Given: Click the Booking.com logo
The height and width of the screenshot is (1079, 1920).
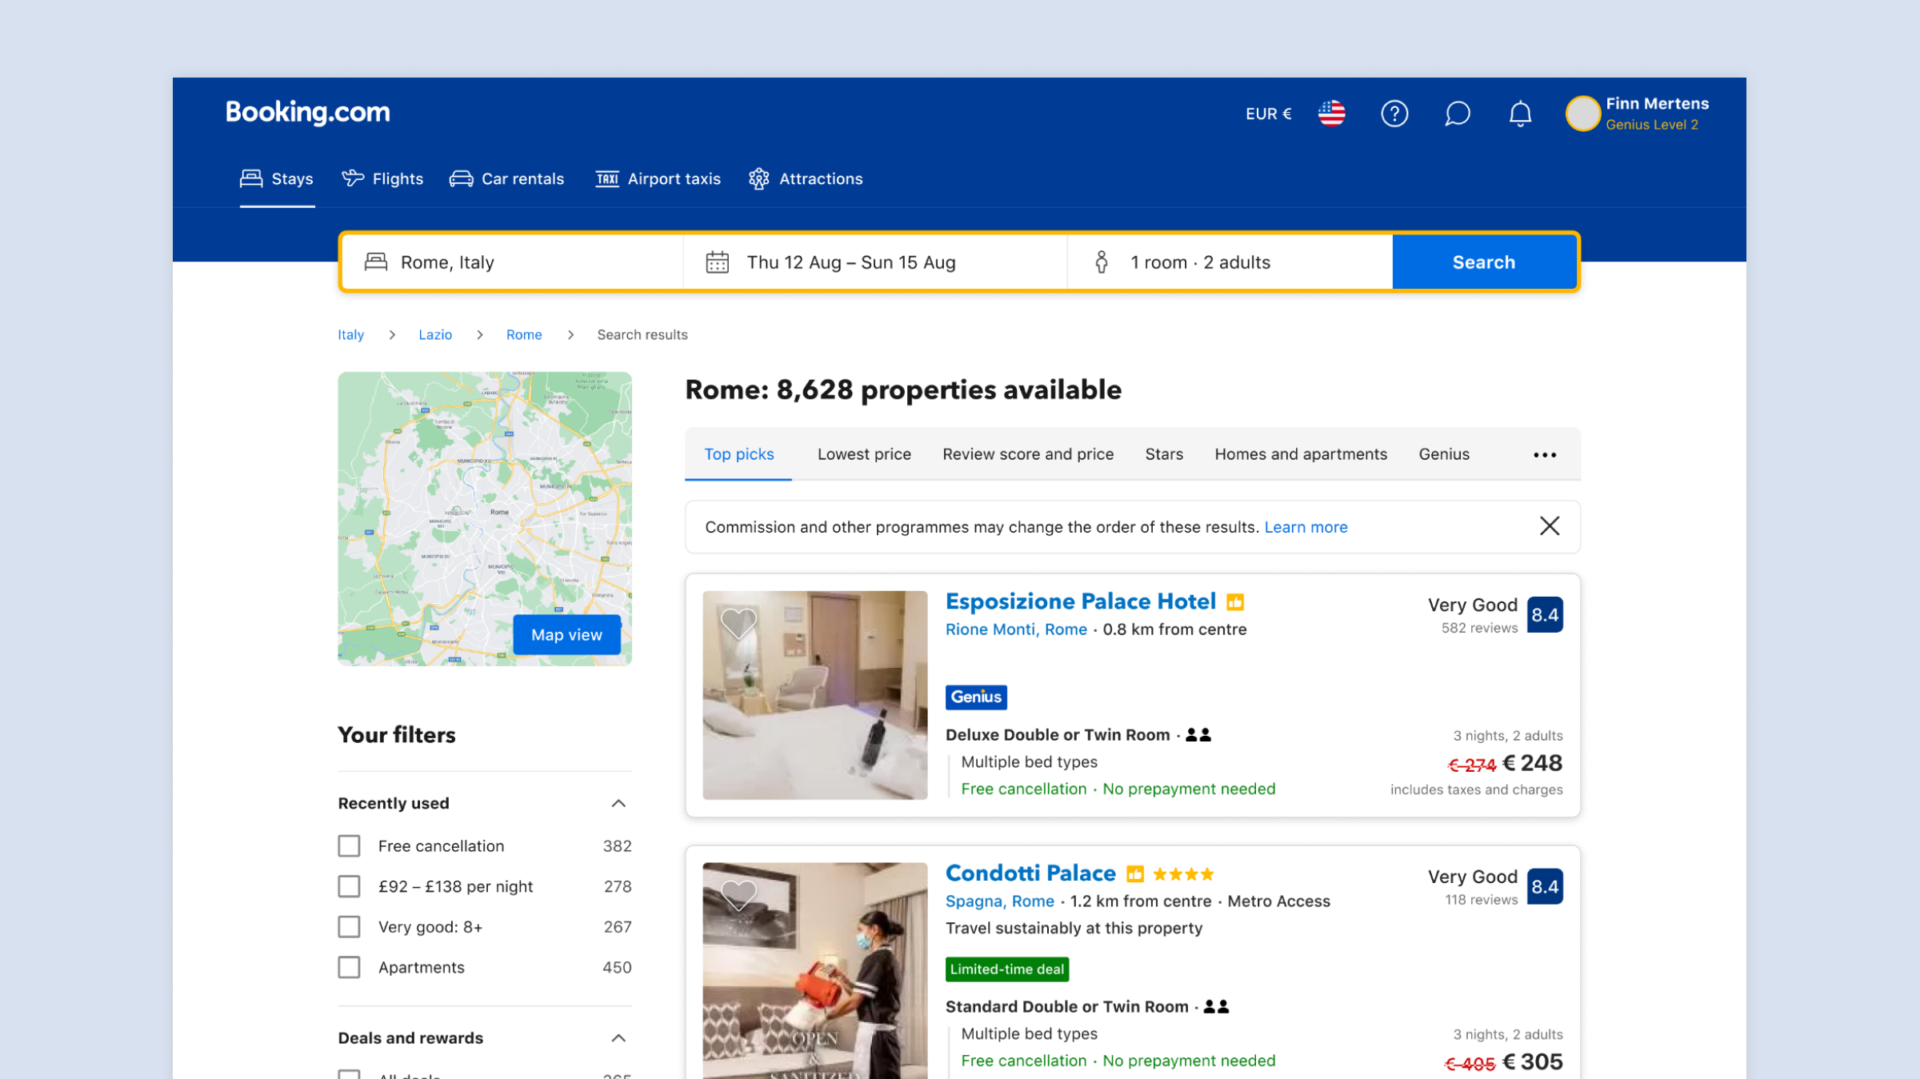Looking at the screenshot, I should tap(307, 112).
